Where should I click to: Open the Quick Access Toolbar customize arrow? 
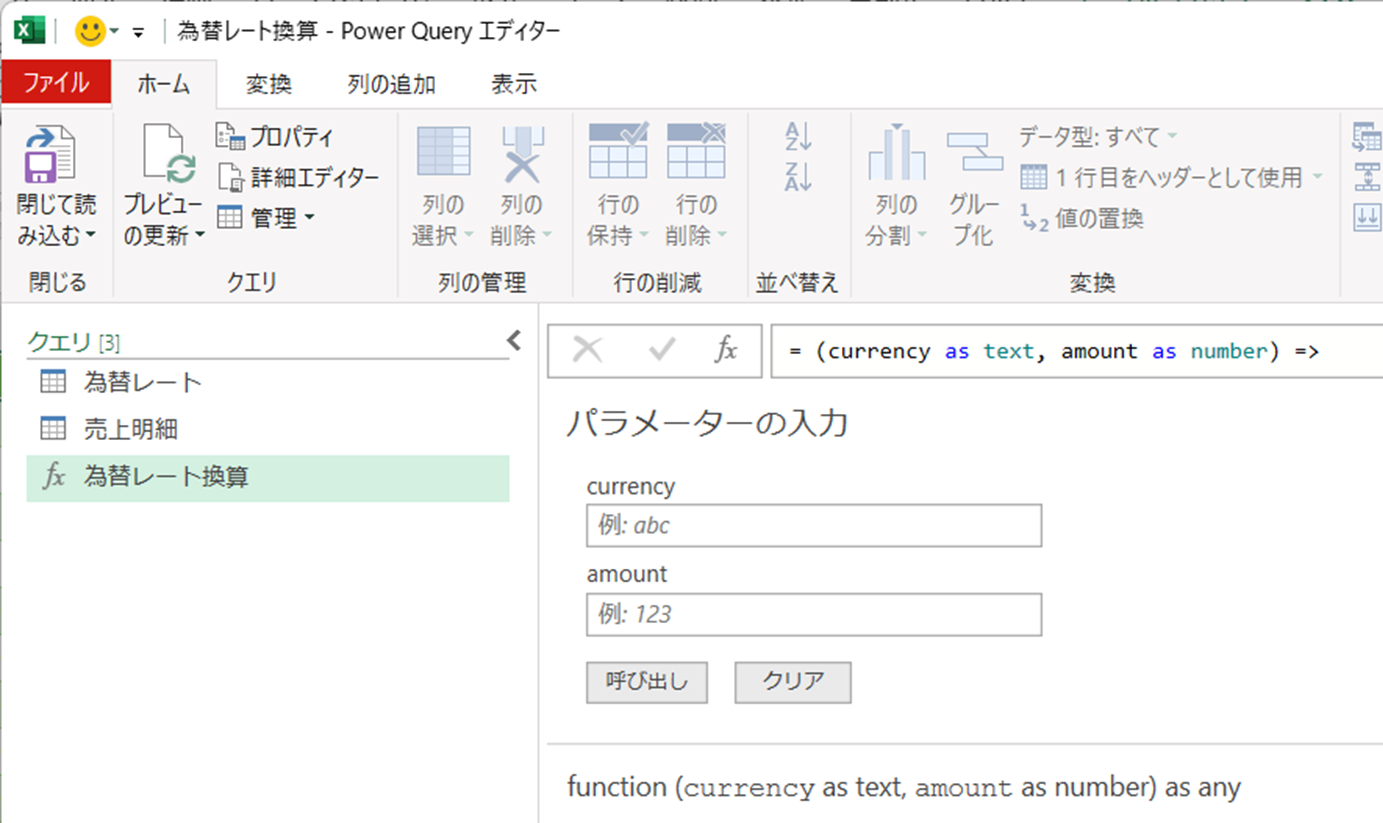pyautogui.click(x=138, y=33)
